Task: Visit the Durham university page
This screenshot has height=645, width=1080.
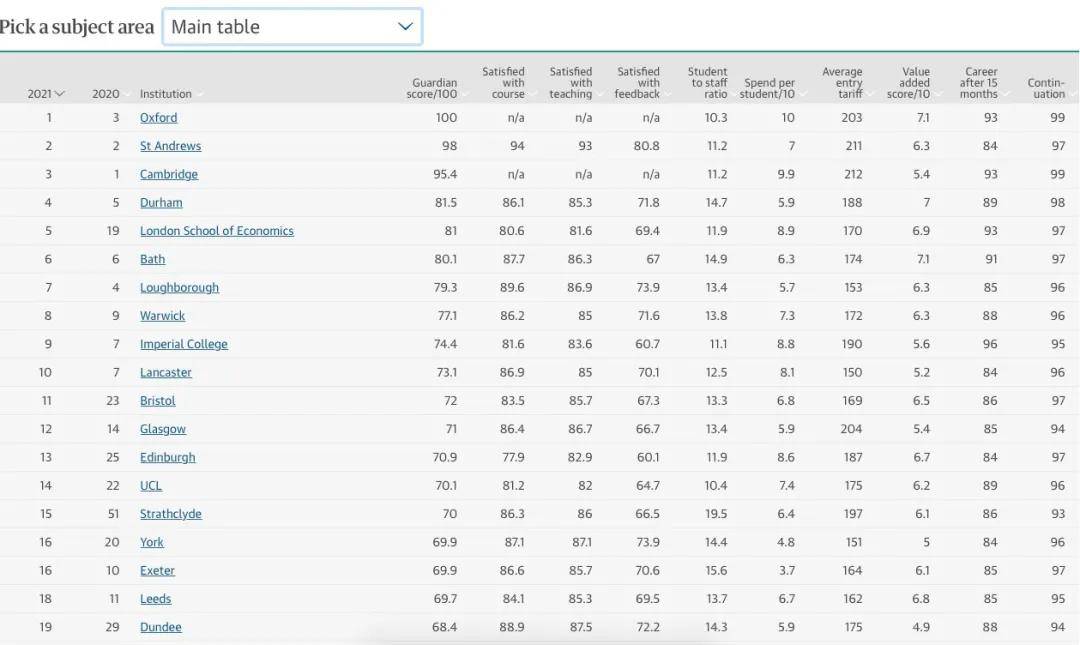Action: click(x=161, y=203)
